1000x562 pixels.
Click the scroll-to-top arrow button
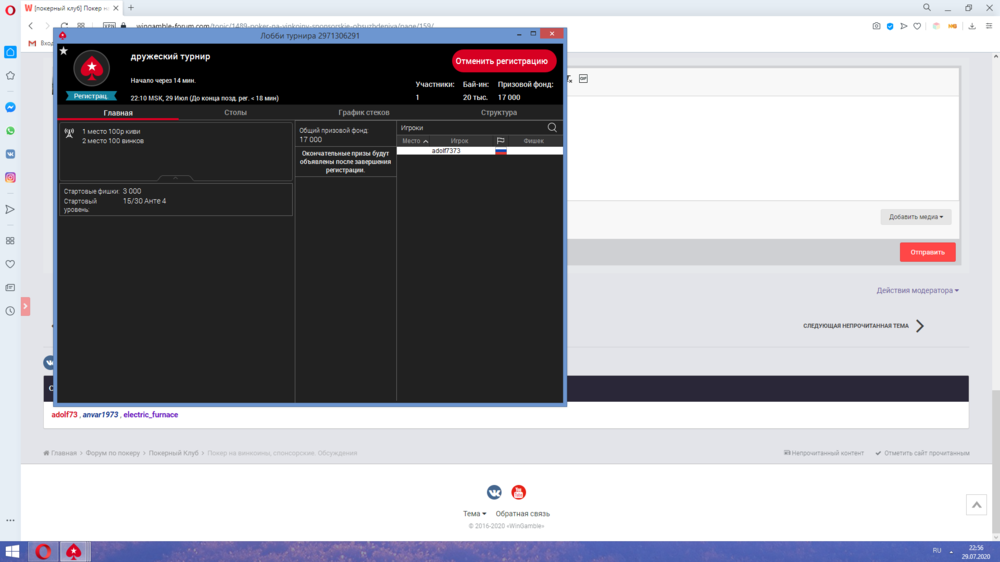tap(976, 505)
